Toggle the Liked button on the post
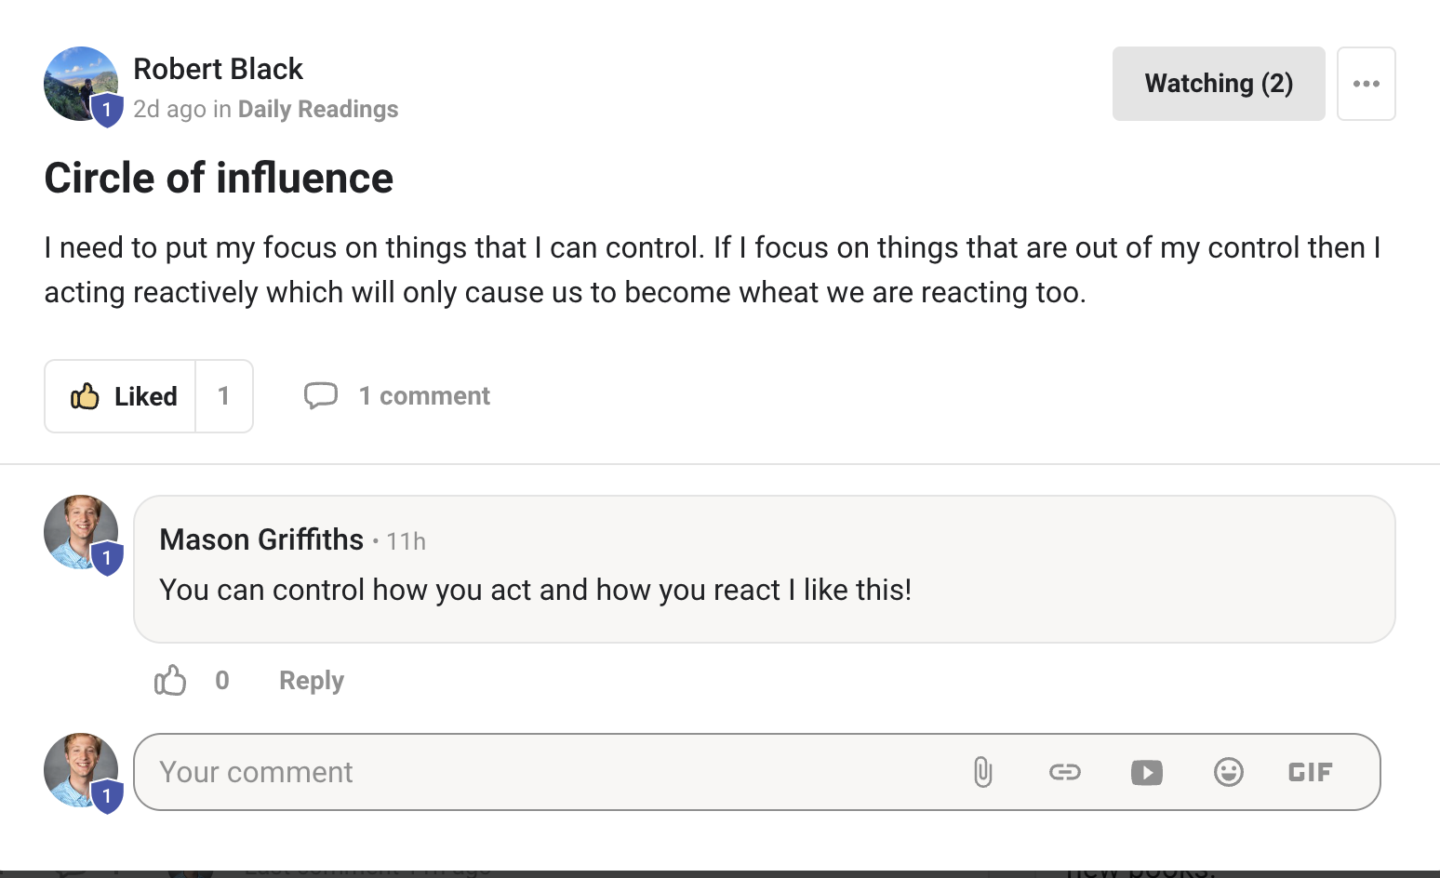The height and width of the screenshot is (878, 1440). click(x=121, y=396)
